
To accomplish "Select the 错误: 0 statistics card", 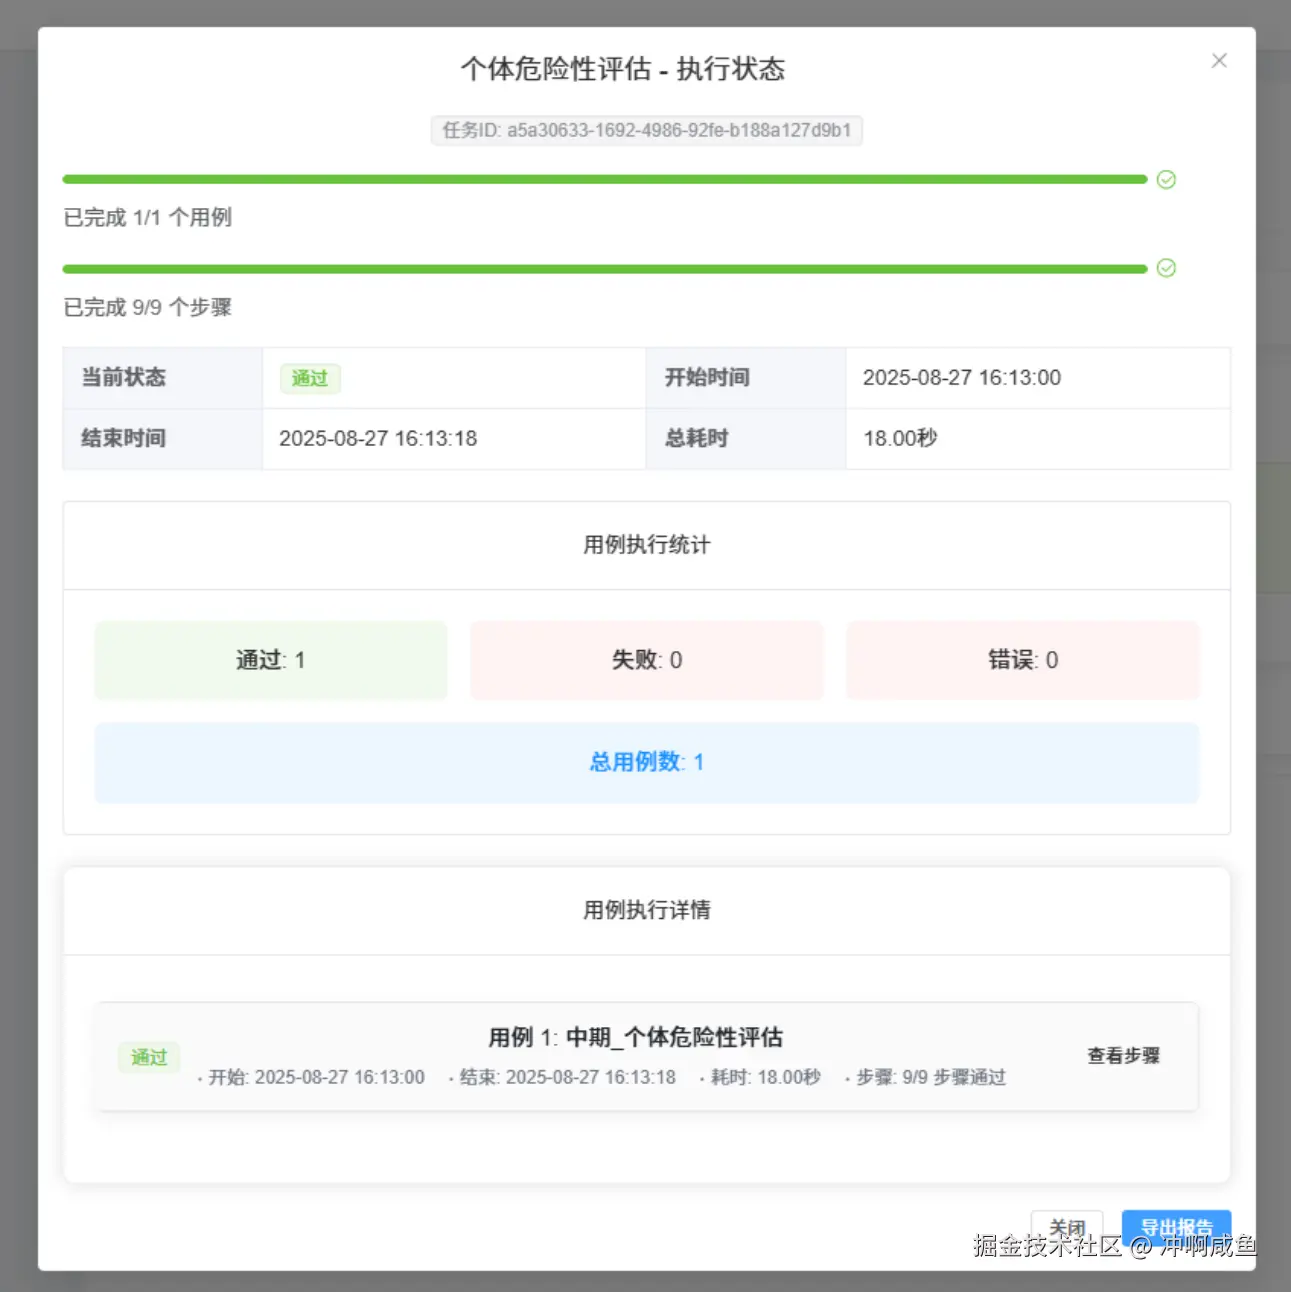I will pos(1023,660).
